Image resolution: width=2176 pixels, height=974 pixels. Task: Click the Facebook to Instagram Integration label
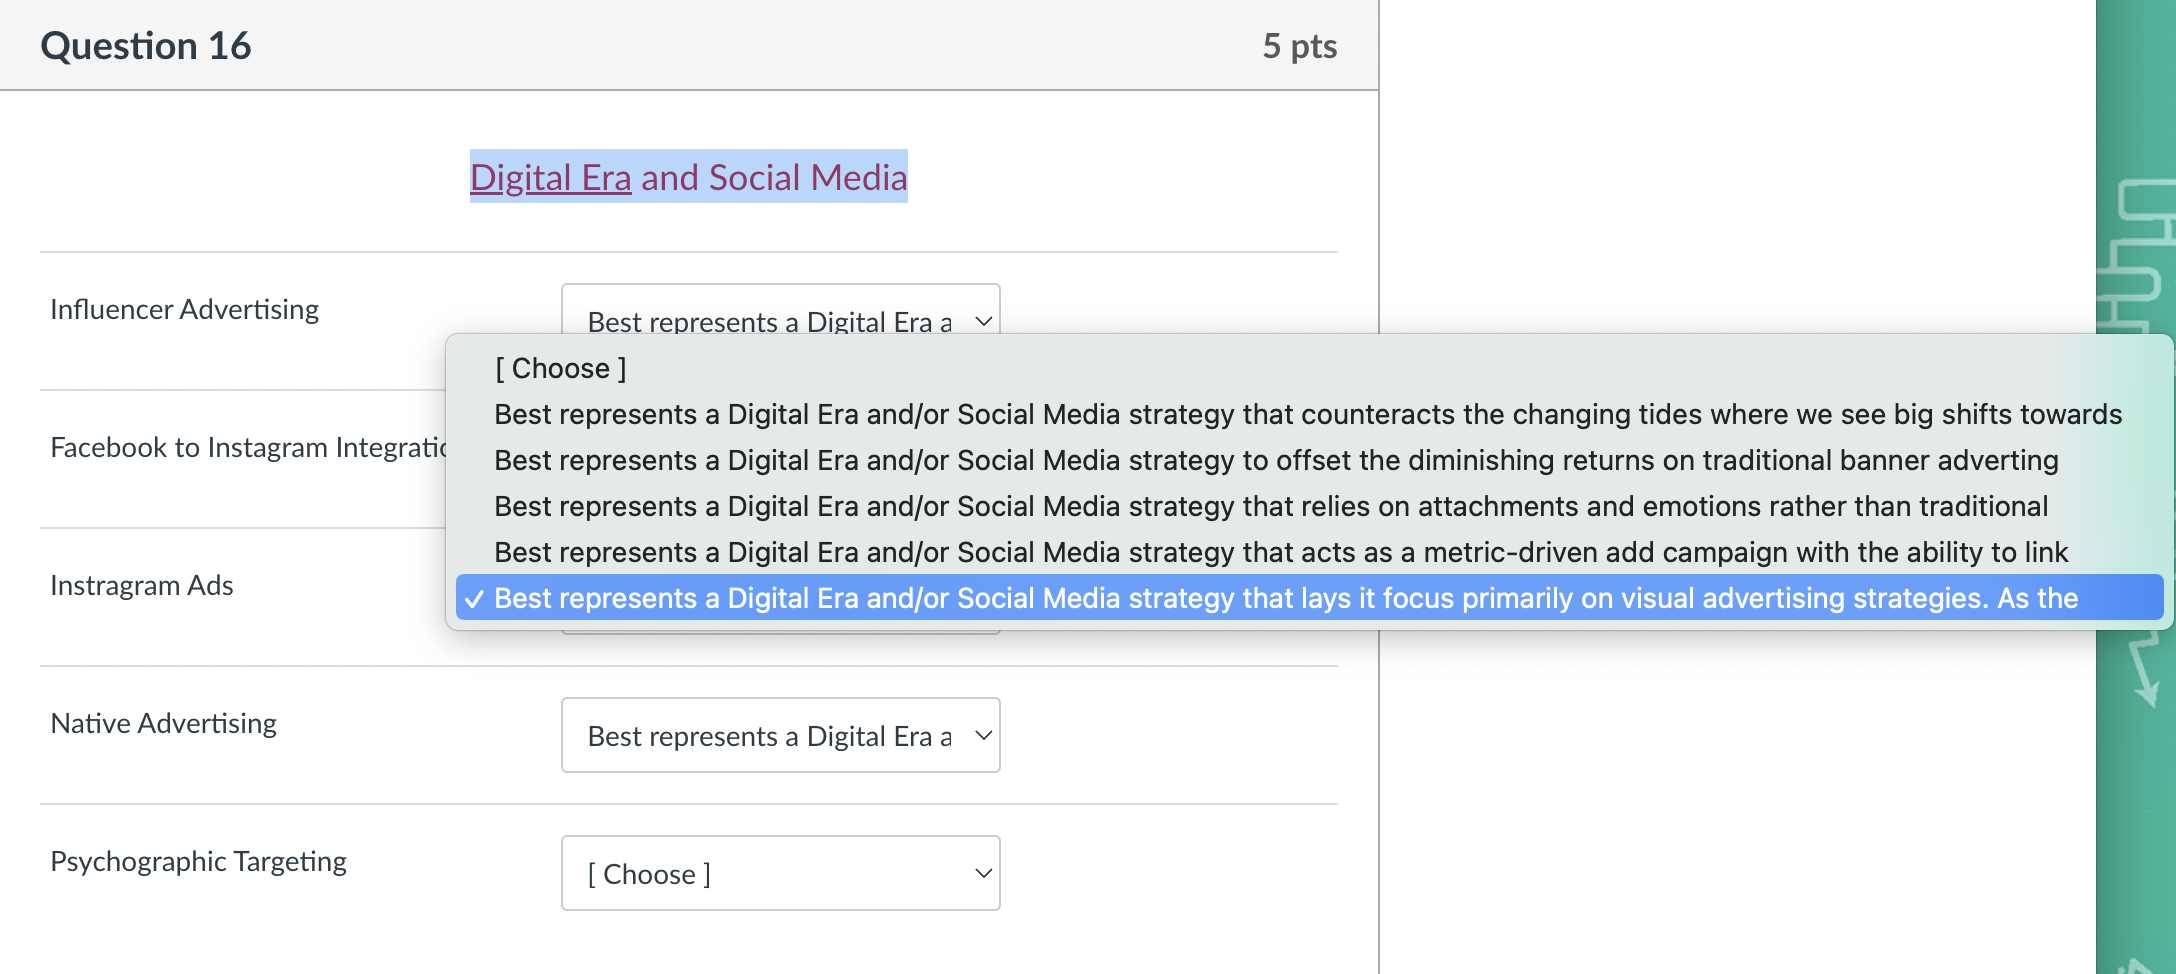click(248, 448)
